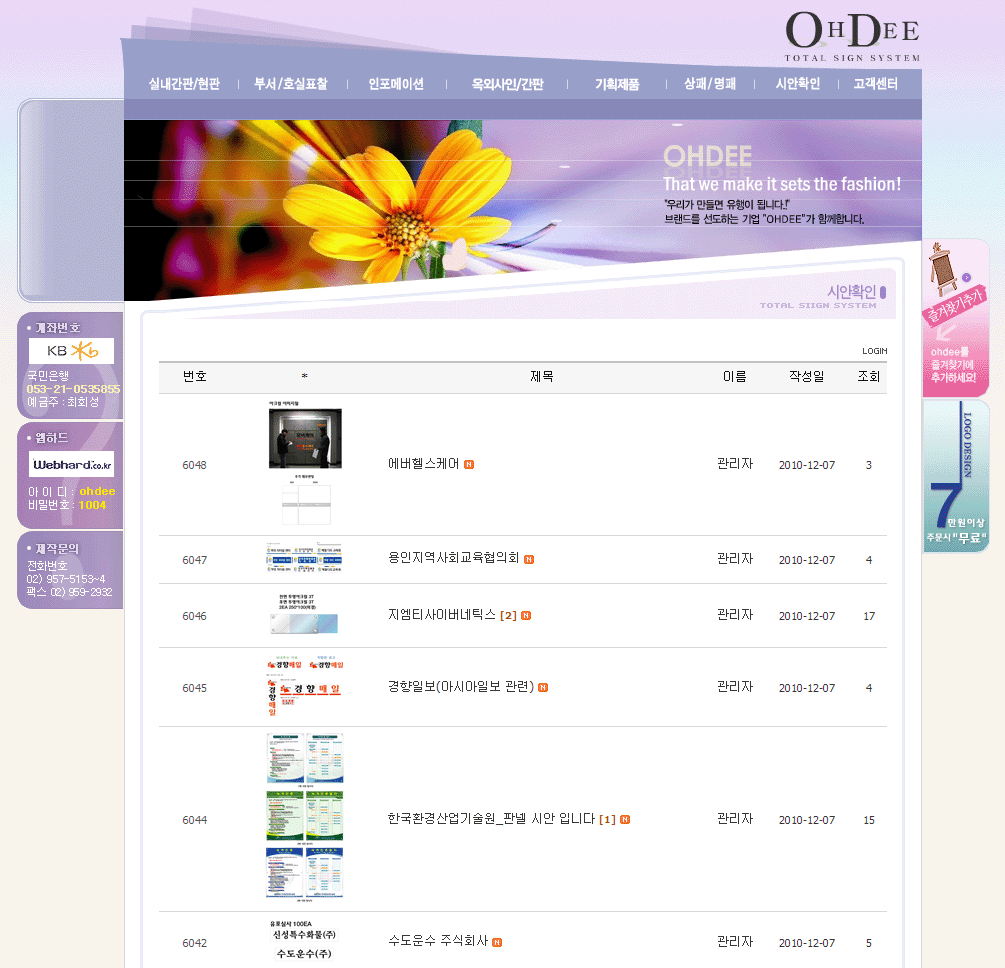Image resolution: width=1005 pixels, height=968 pixels.
Task: Click the 이름 column header
Action: pyautogui.click(x=735, y=376)
